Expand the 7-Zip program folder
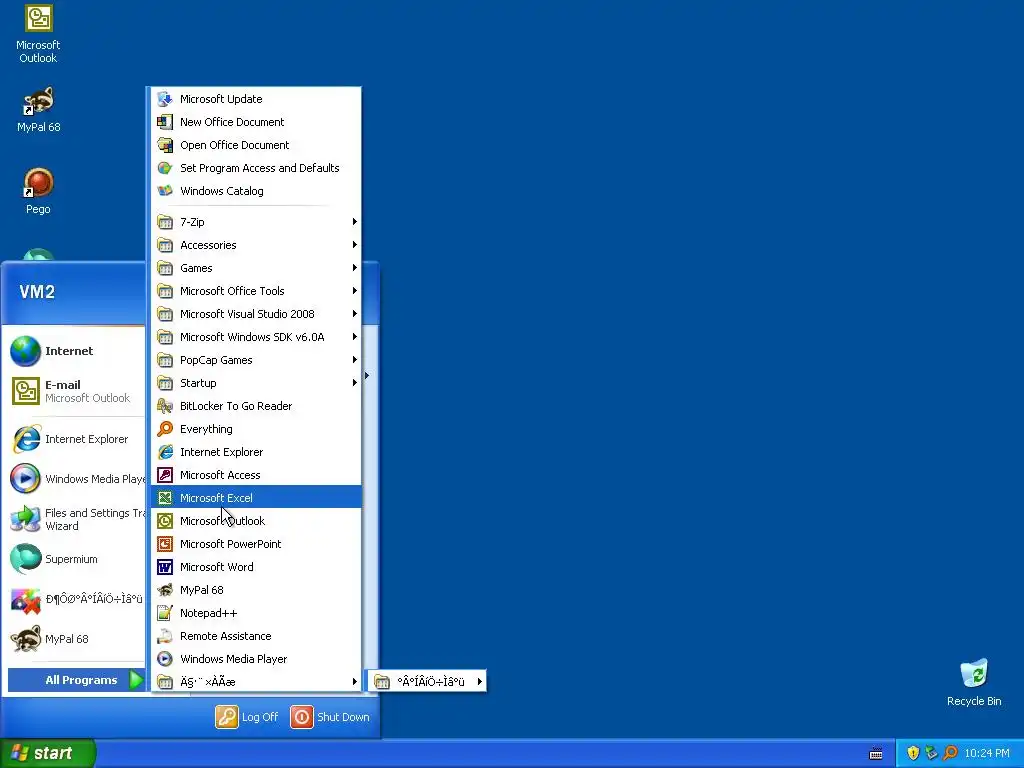 click(x=256, y=222)
